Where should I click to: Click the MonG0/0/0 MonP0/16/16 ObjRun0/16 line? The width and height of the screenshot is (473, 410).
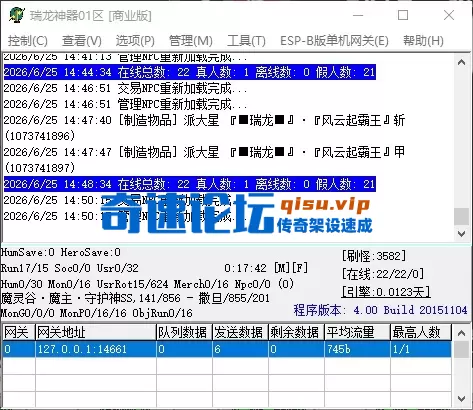97,313
